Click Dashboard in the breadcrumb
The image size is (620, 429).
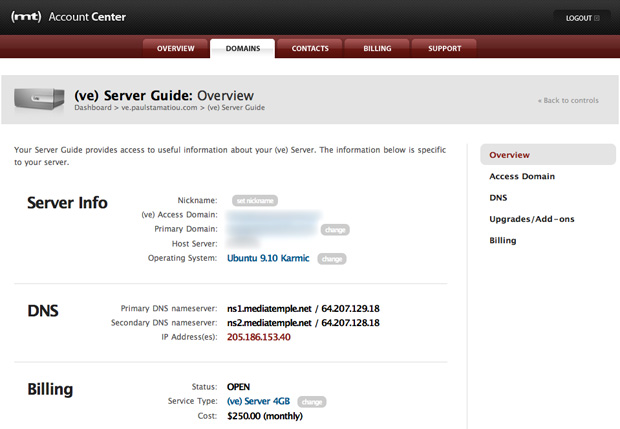point(93,108)
